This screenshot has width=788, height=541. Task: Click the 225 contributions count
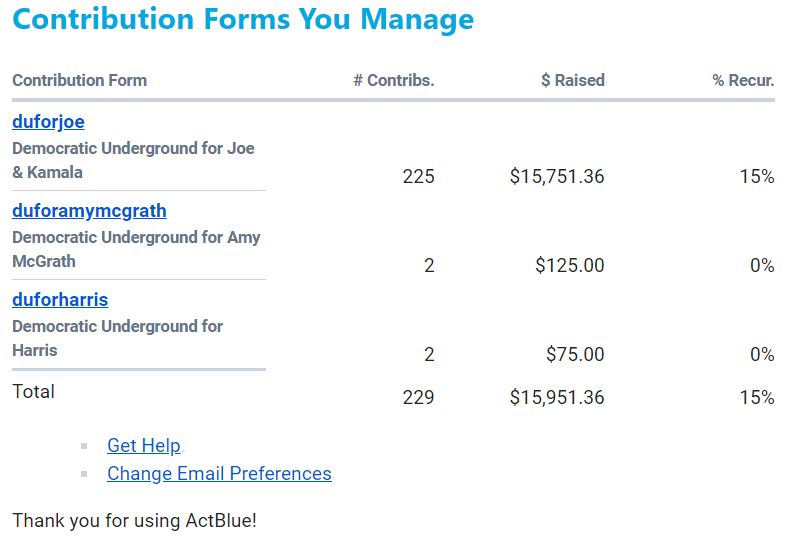(x=418, y=177)
